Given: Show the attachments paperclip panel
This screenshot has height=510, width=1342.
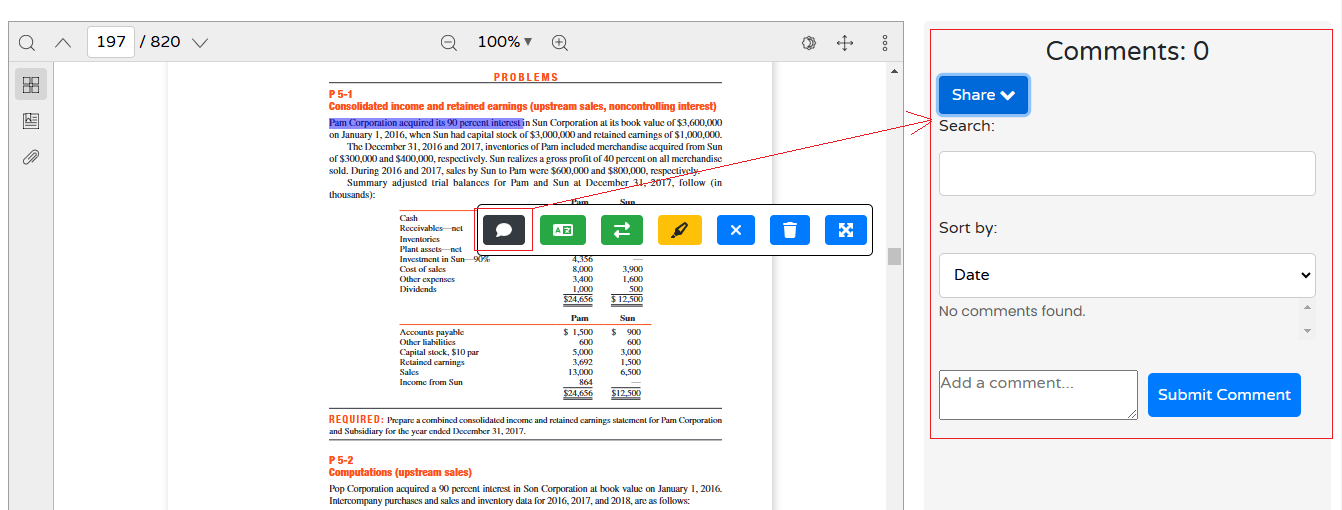Looking at the screenshot, I should point(31,157).
